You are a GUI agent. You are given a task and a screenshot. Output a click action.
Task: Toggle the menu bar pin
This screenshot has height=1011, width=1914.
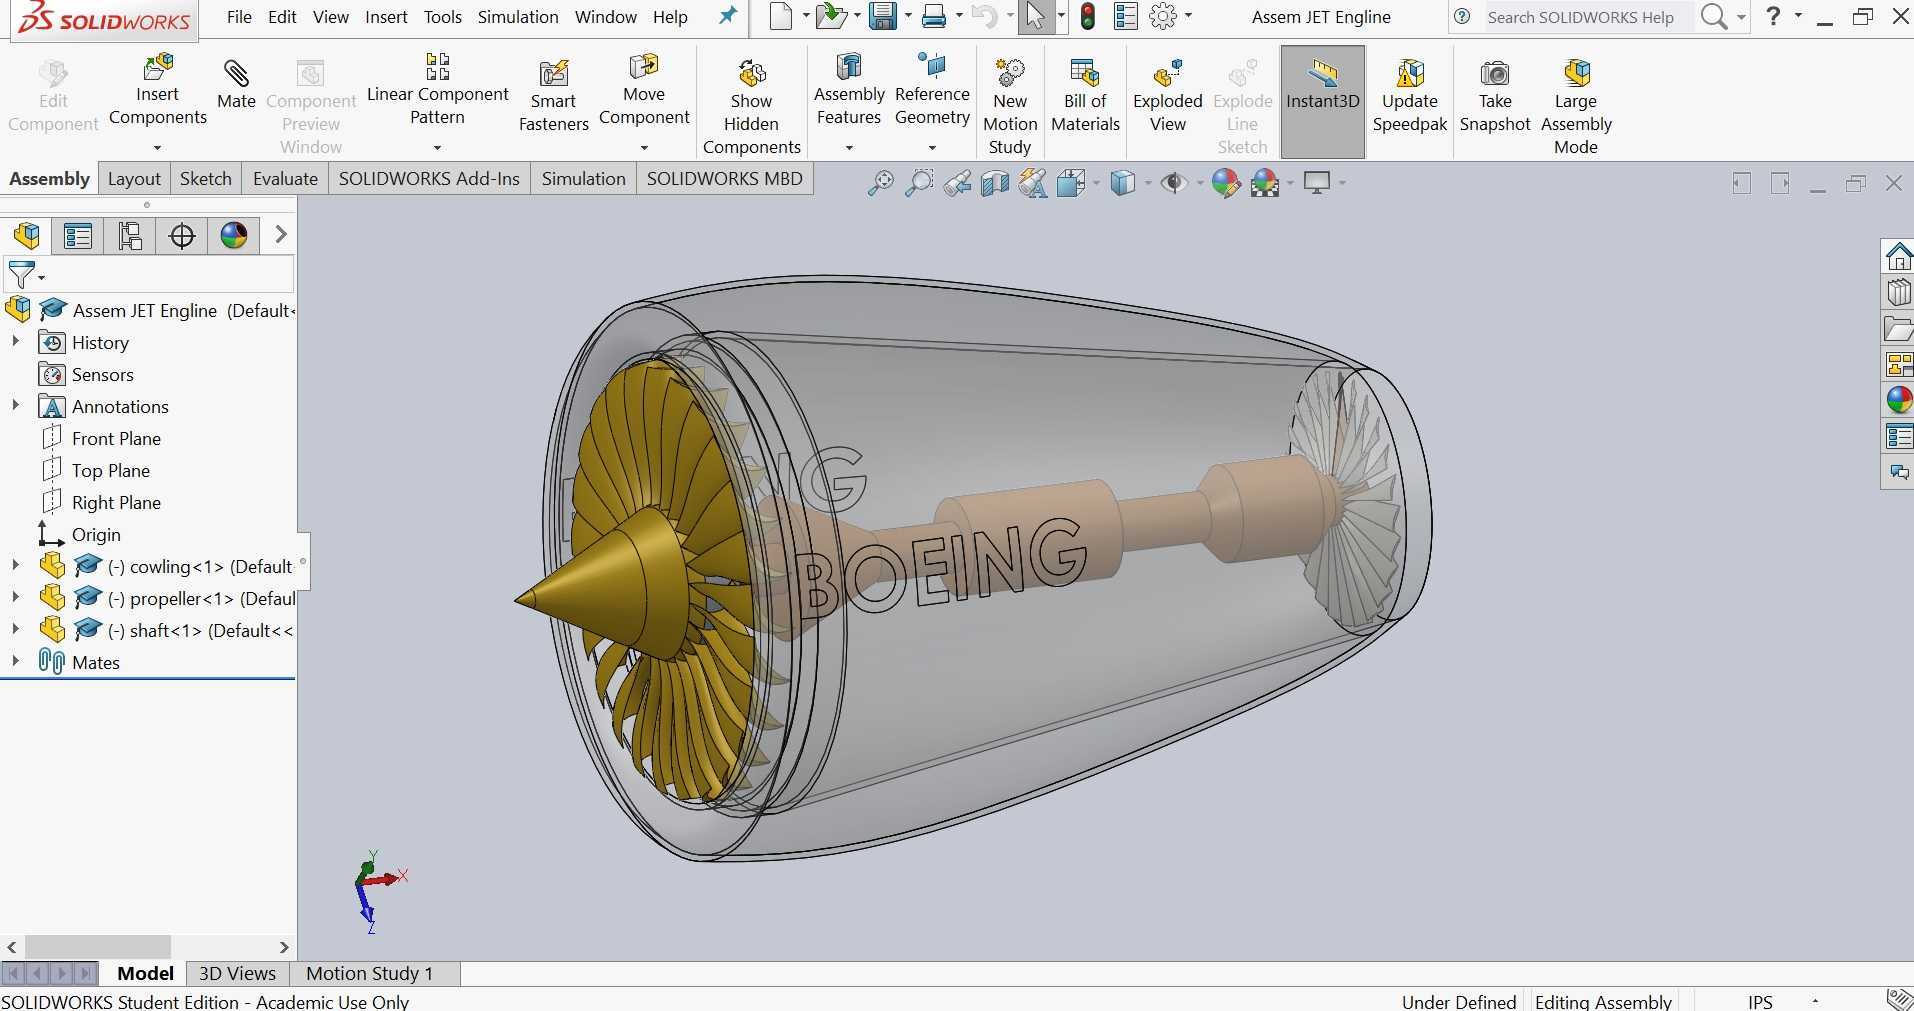pyautogui.click(x=728, y=16)
